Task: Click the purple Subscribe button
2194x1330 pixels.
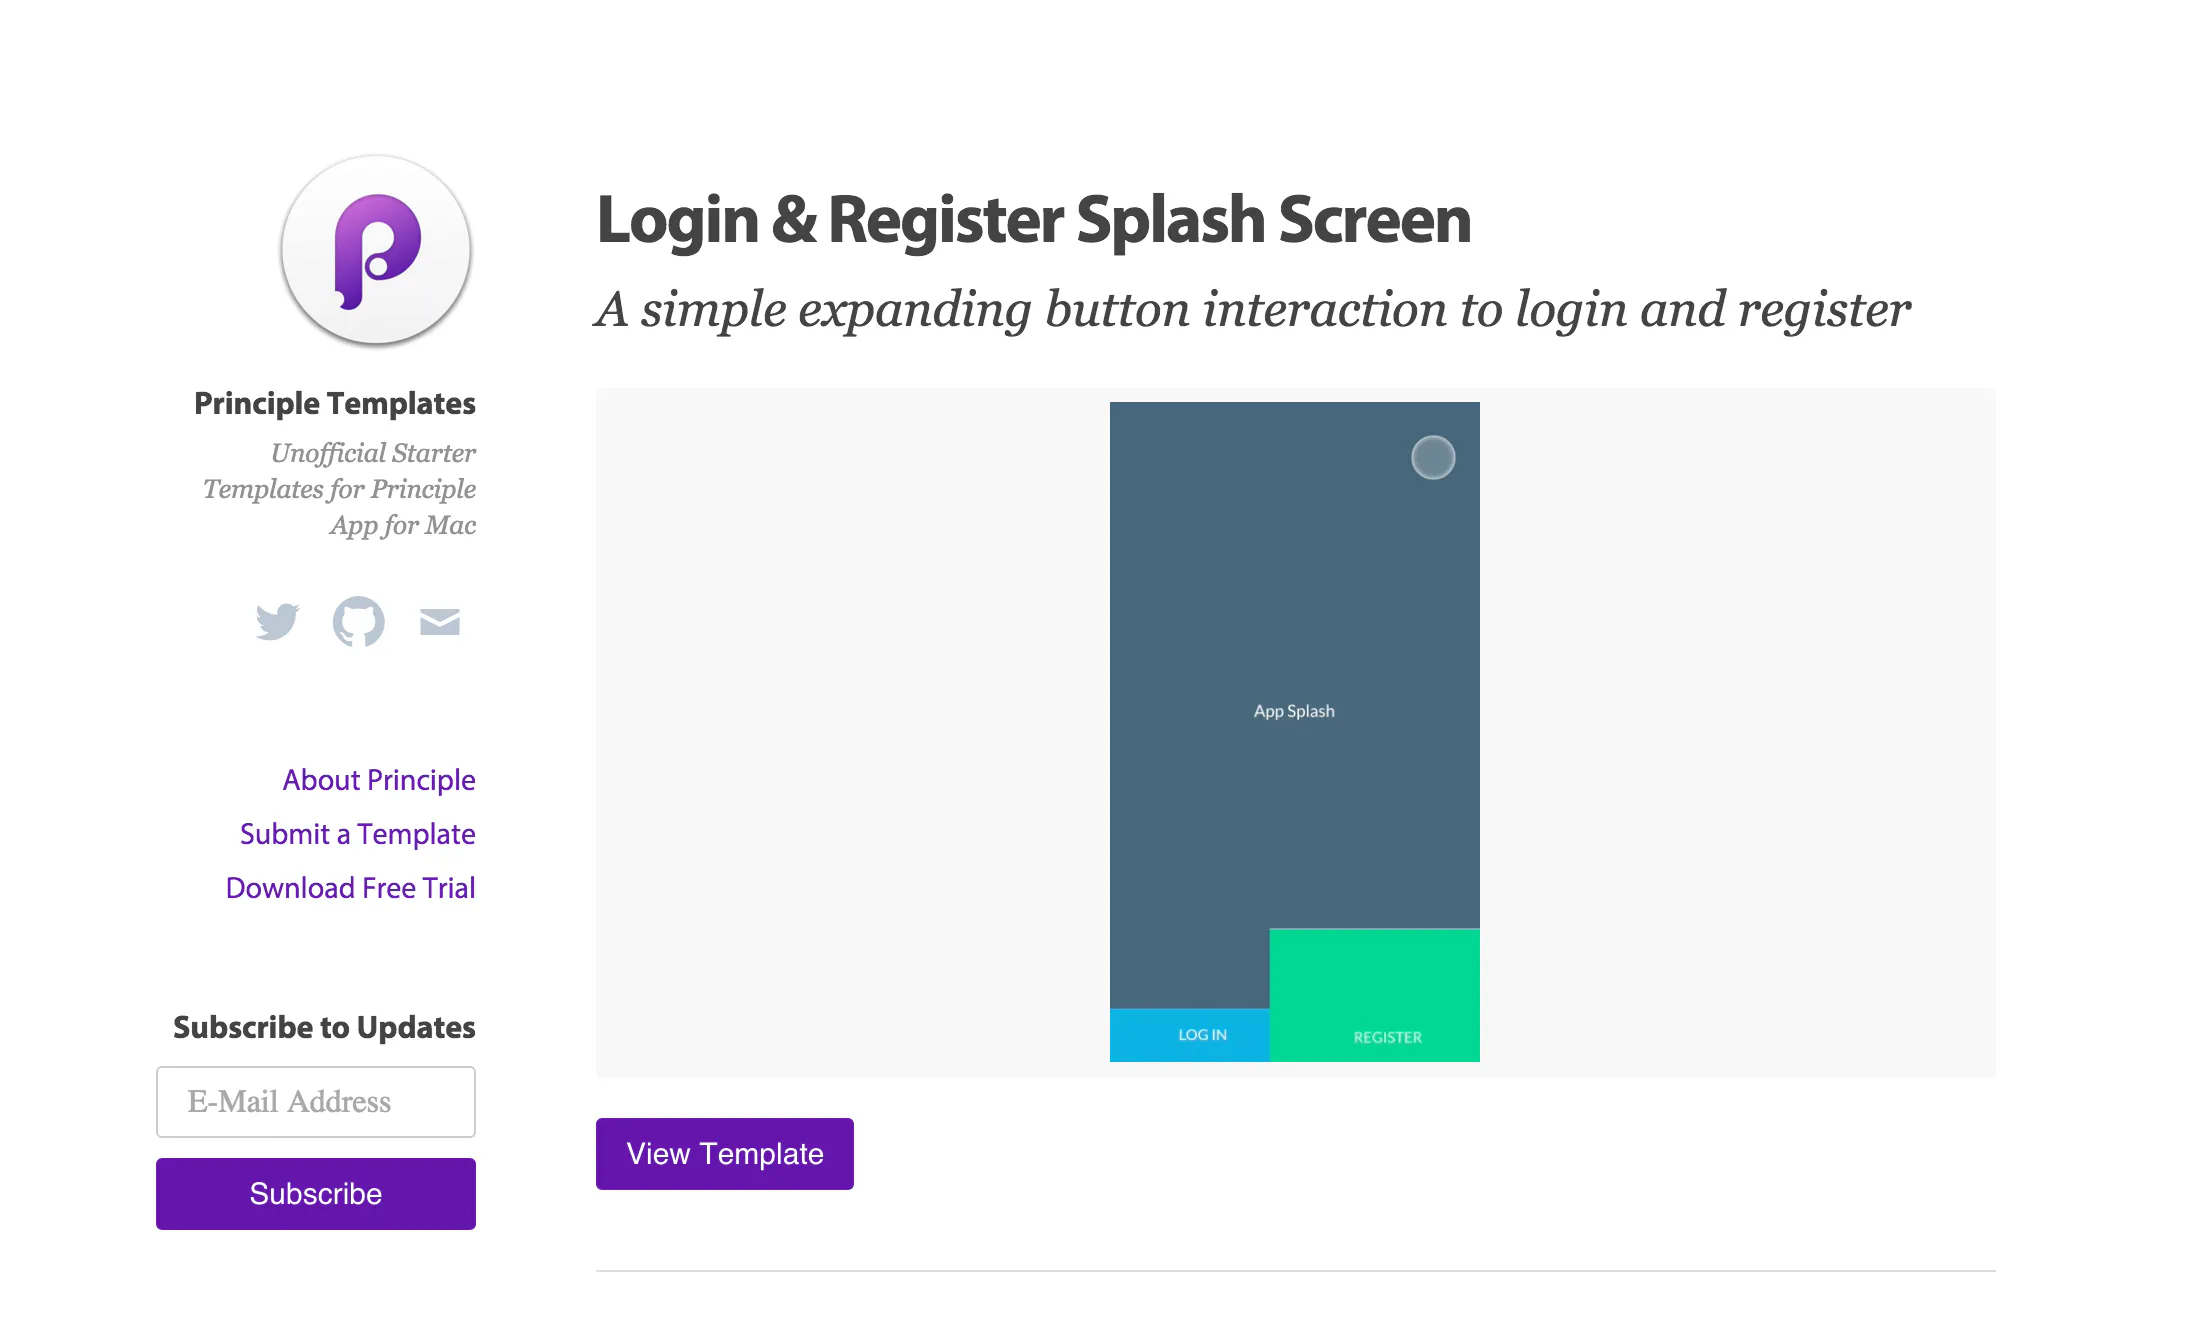Action: pyautogui.click(x=316, y=1194)
